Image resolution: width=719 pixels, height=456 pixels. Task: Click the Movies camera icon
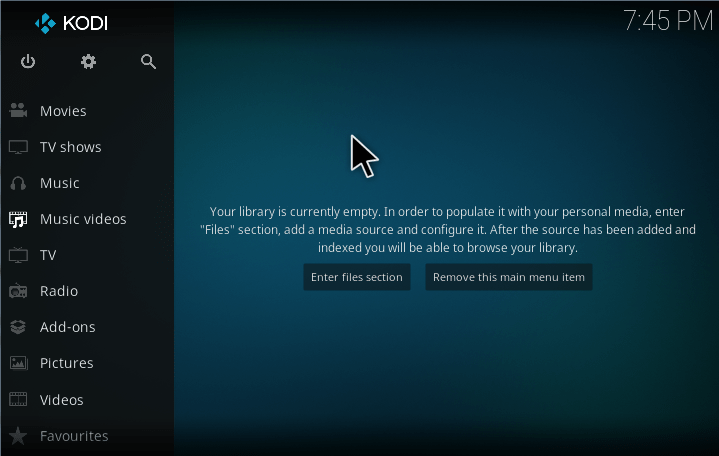(18, 111)
